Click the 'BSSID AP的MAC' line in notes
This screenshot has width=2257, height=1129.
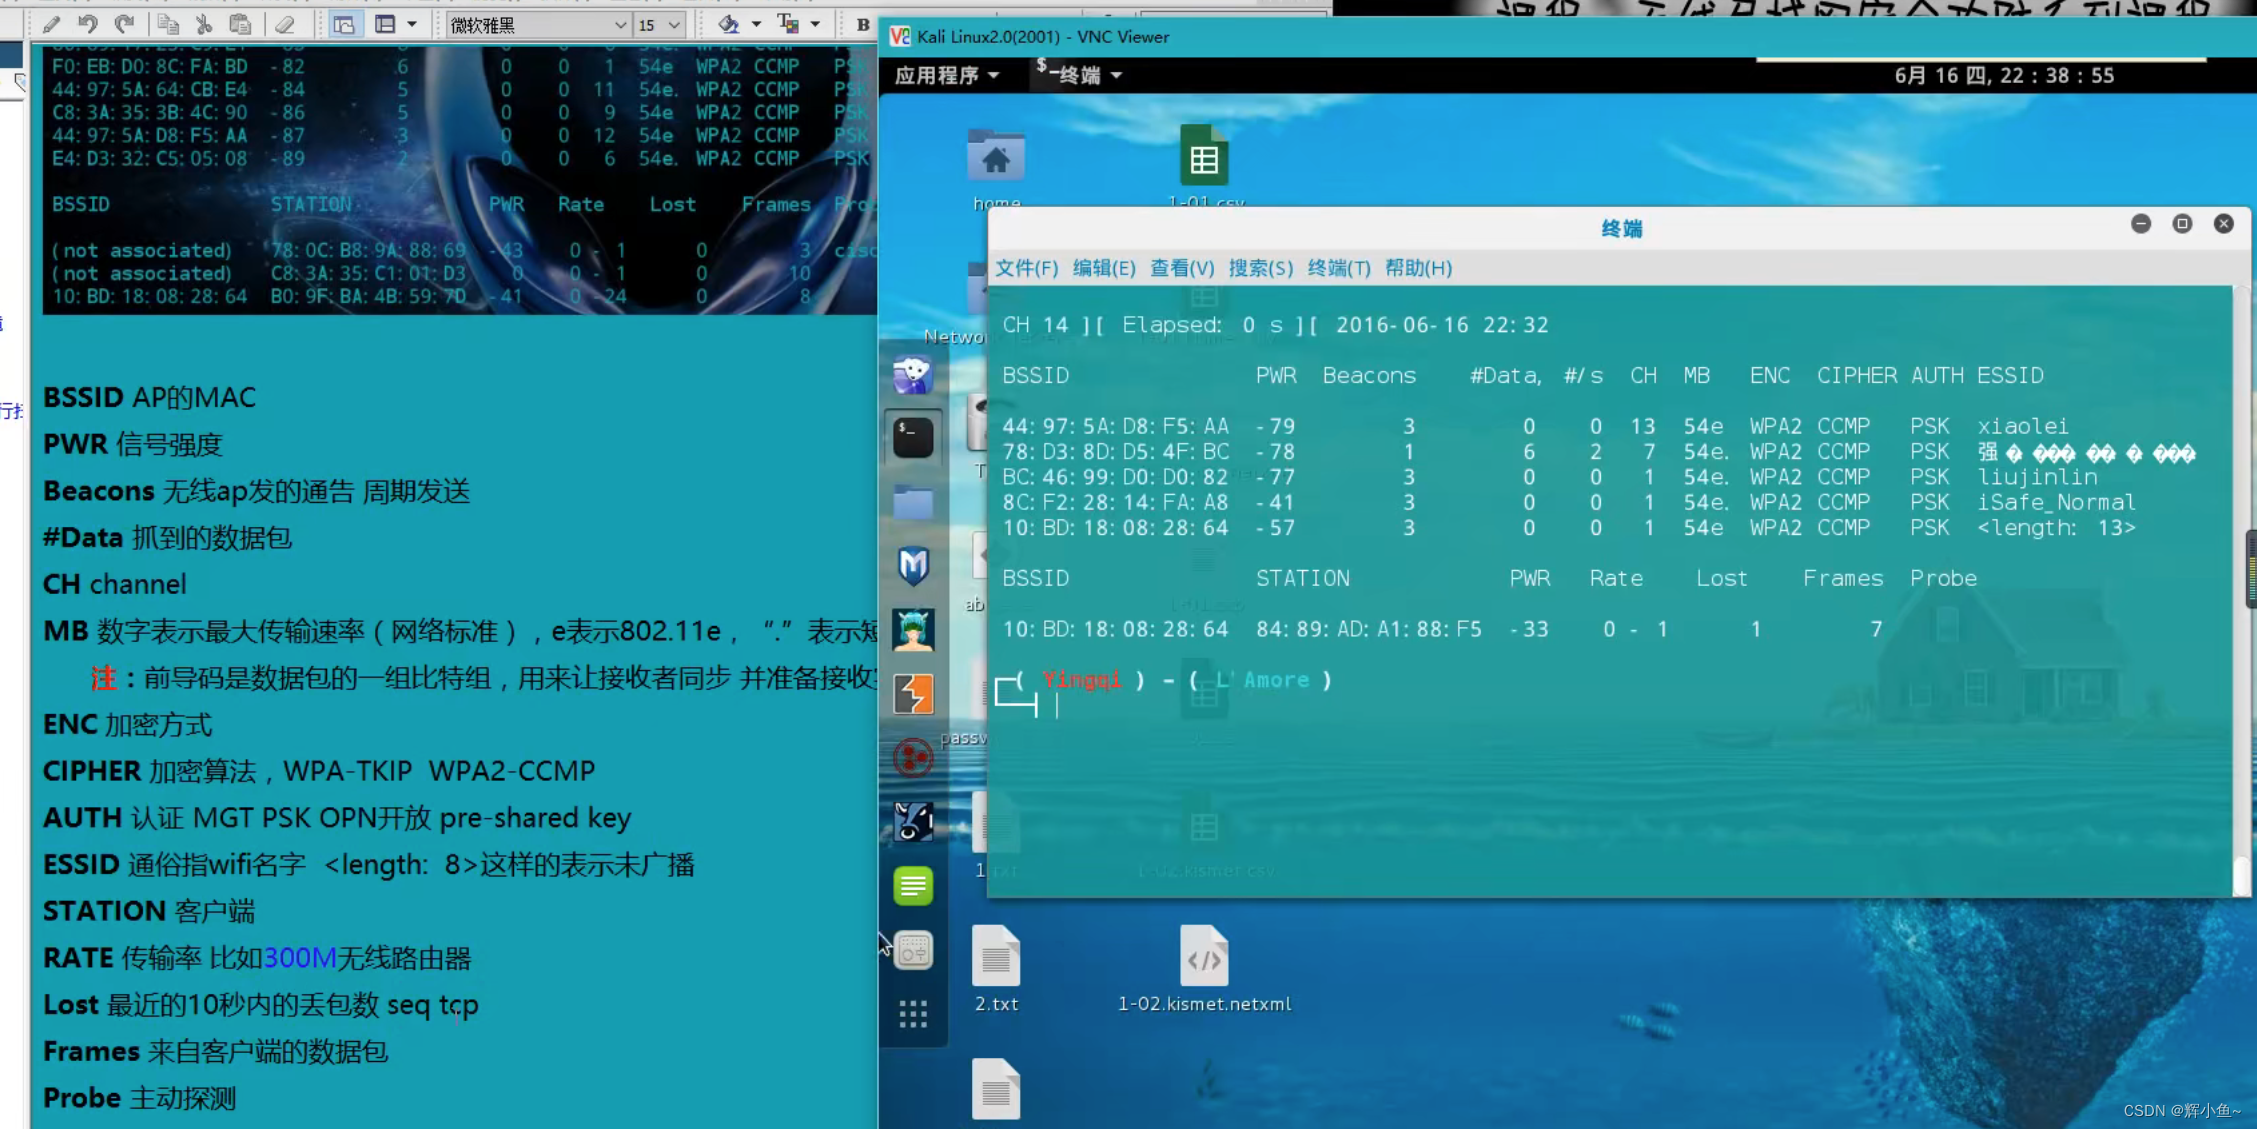149,397
